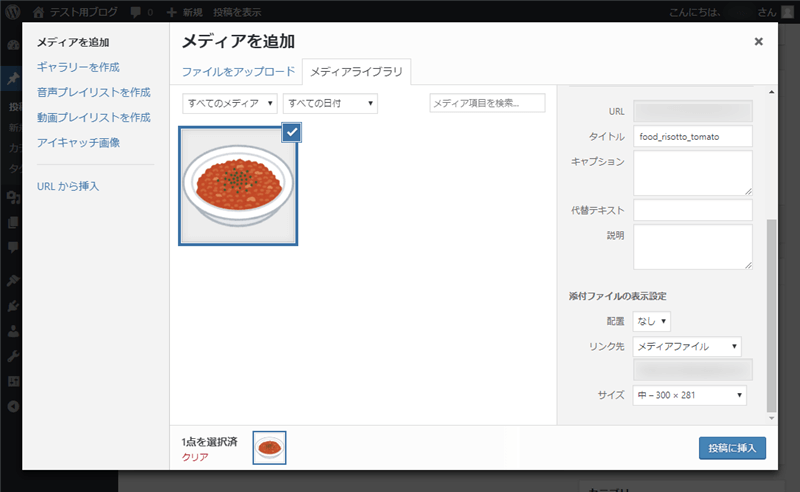
Task: Uncheck the blue checkmark on risotto image
Action: tap(291, 132)
